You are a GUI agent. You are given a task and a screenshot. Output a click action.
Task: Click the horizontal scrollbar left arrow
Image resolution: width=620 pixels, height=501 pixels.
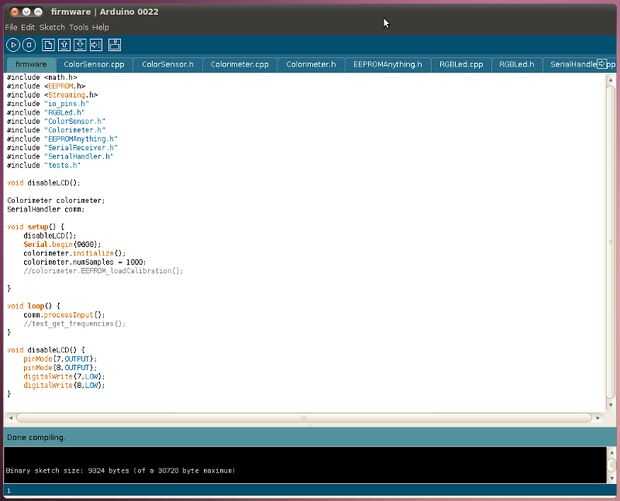click(x=11, y=418)
